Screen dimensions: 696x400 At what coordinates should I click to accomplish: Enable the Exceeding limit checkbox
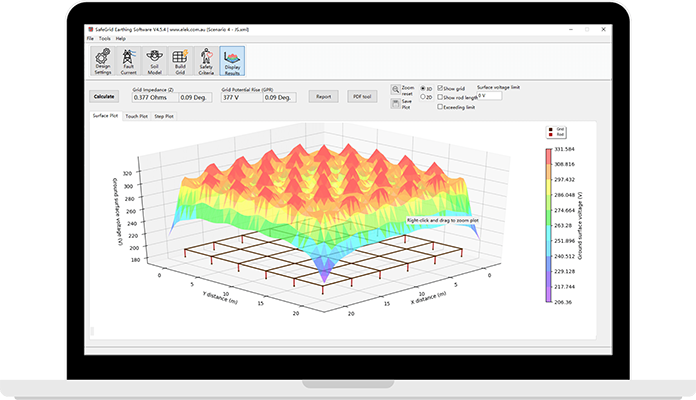tap(440, 107)
